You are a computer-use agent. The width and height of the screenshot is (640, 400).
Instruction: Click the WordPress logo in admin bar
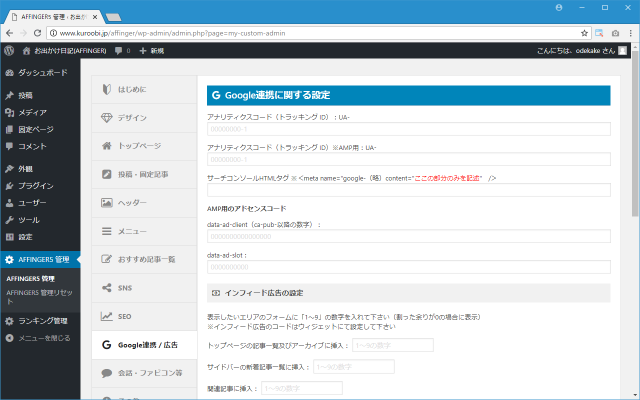(9, 50)
